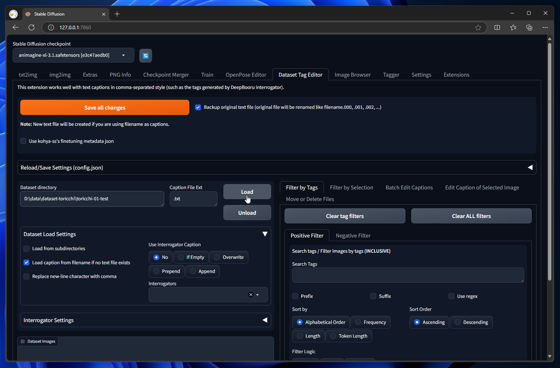
Task: Open browser profile avatar
Action: [14, 14]
